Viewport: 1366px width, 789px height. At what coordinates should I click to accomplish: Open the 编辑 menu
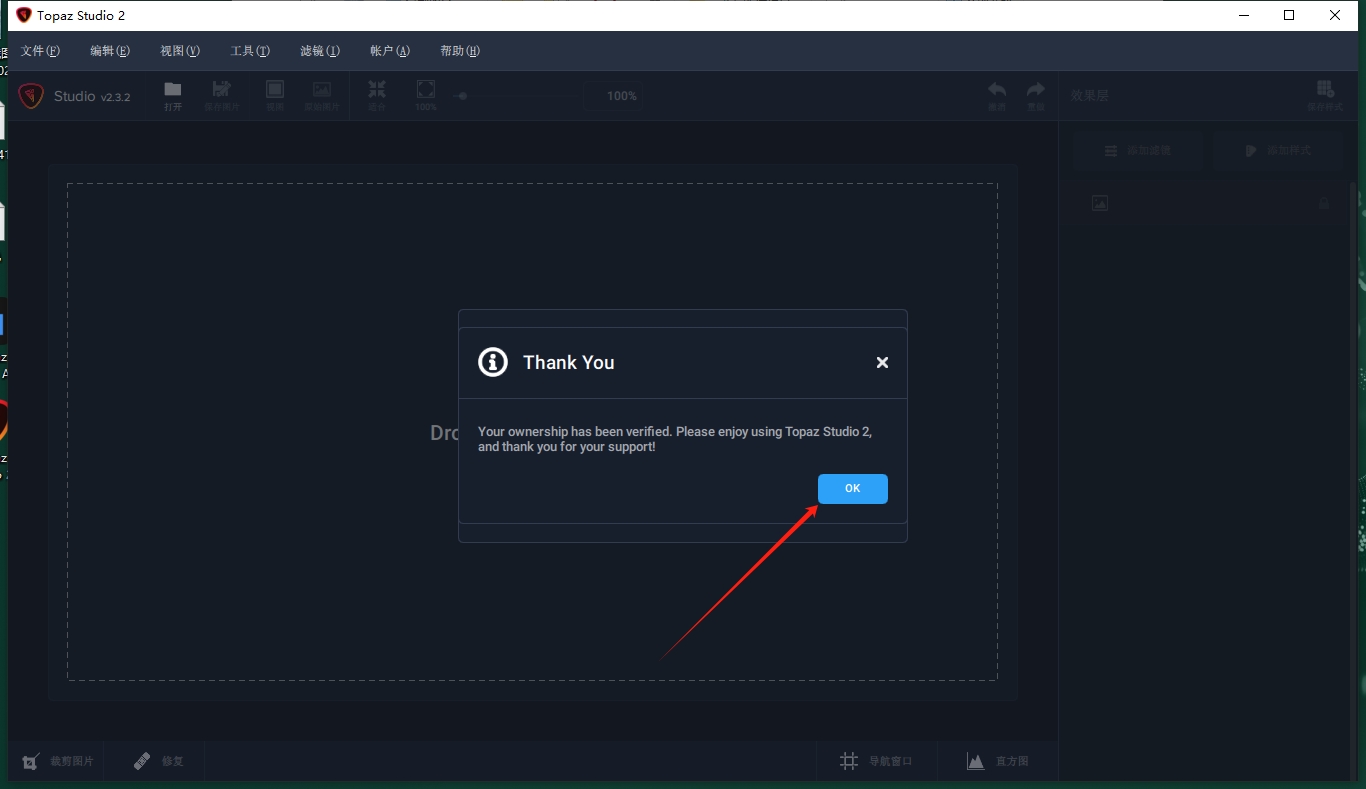(110, 51)
